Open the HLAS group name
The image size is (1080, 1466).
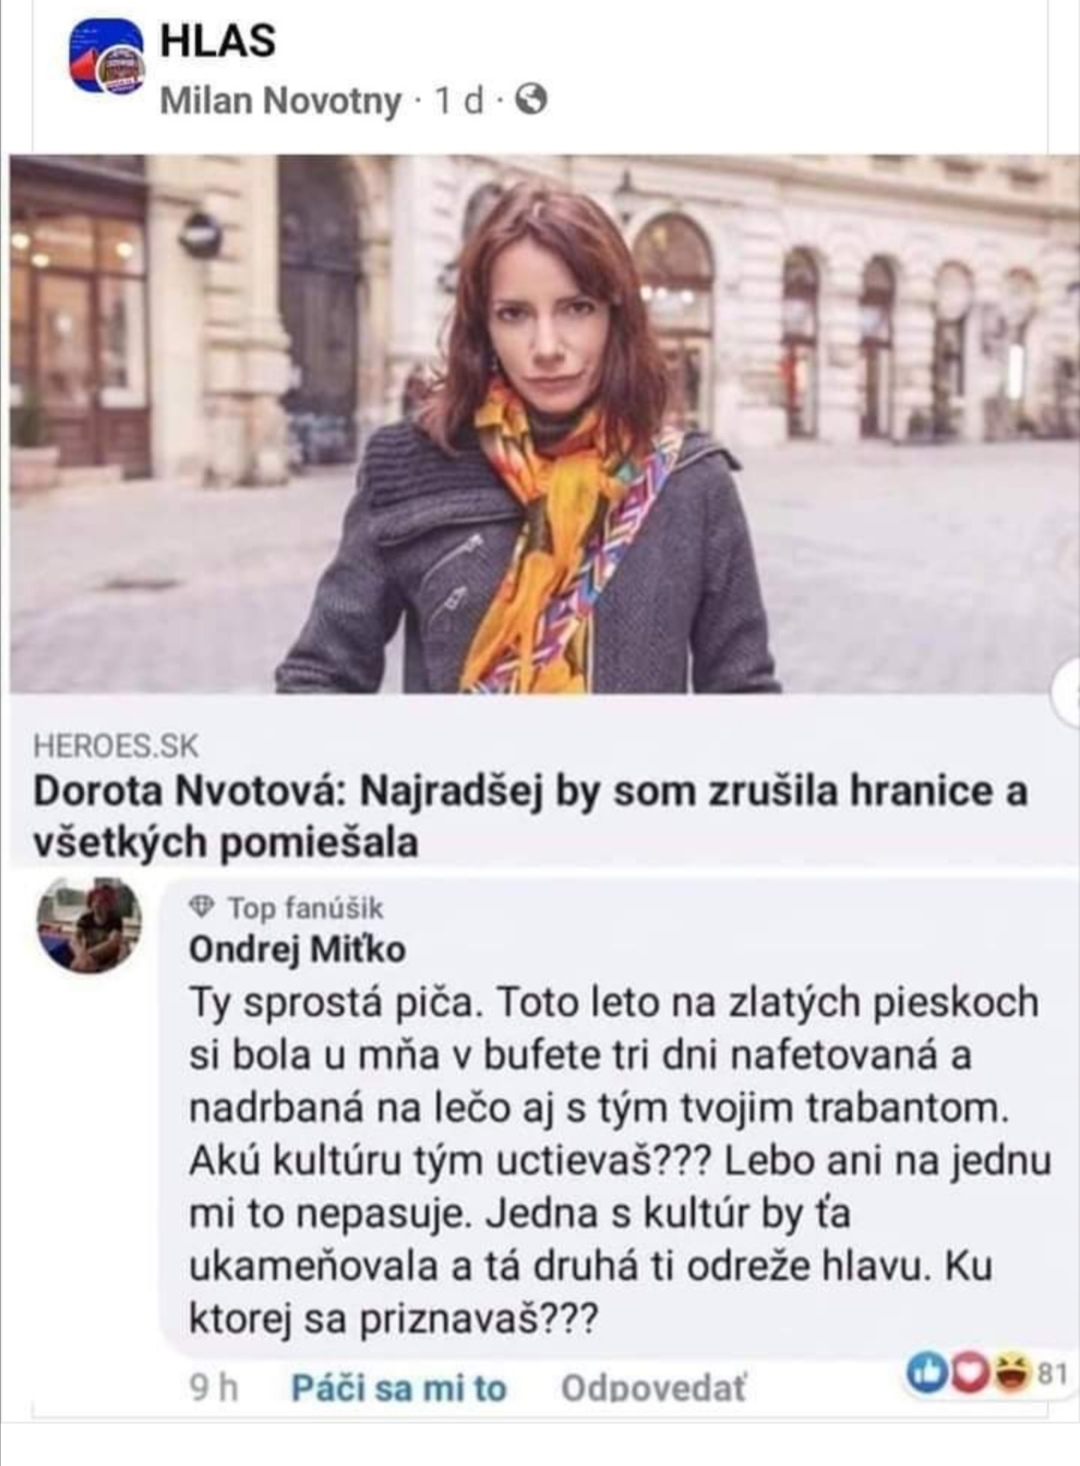pos(217,41)
